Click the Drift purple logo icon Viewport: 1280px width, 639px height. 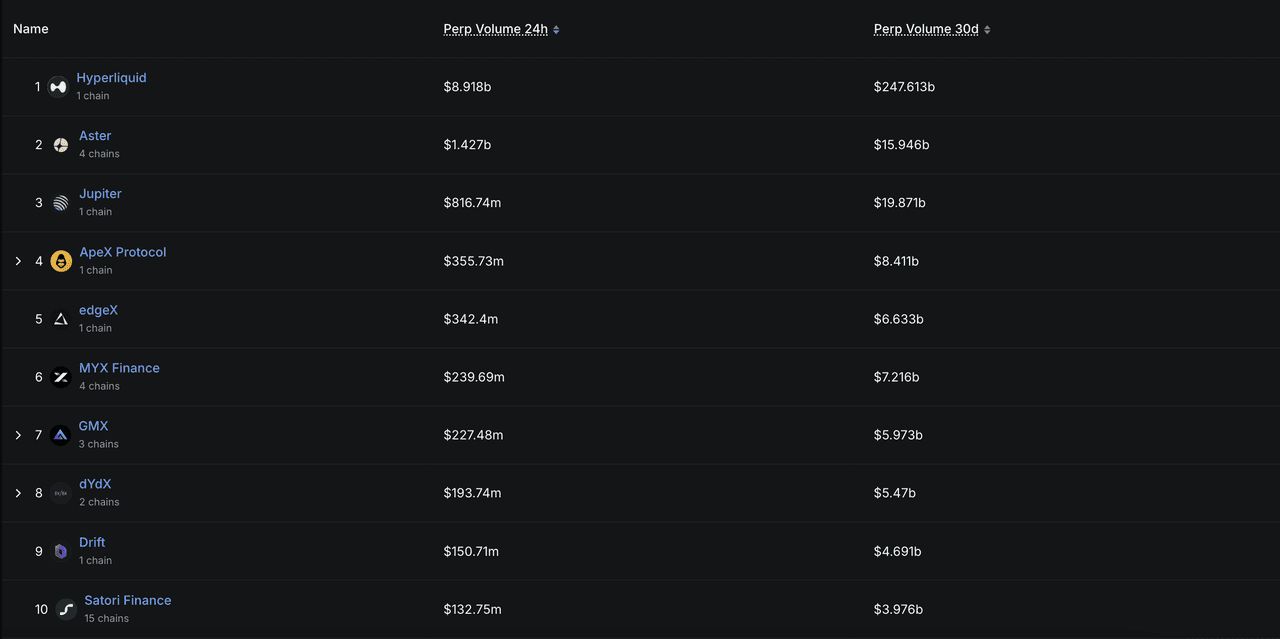[61, 551]
